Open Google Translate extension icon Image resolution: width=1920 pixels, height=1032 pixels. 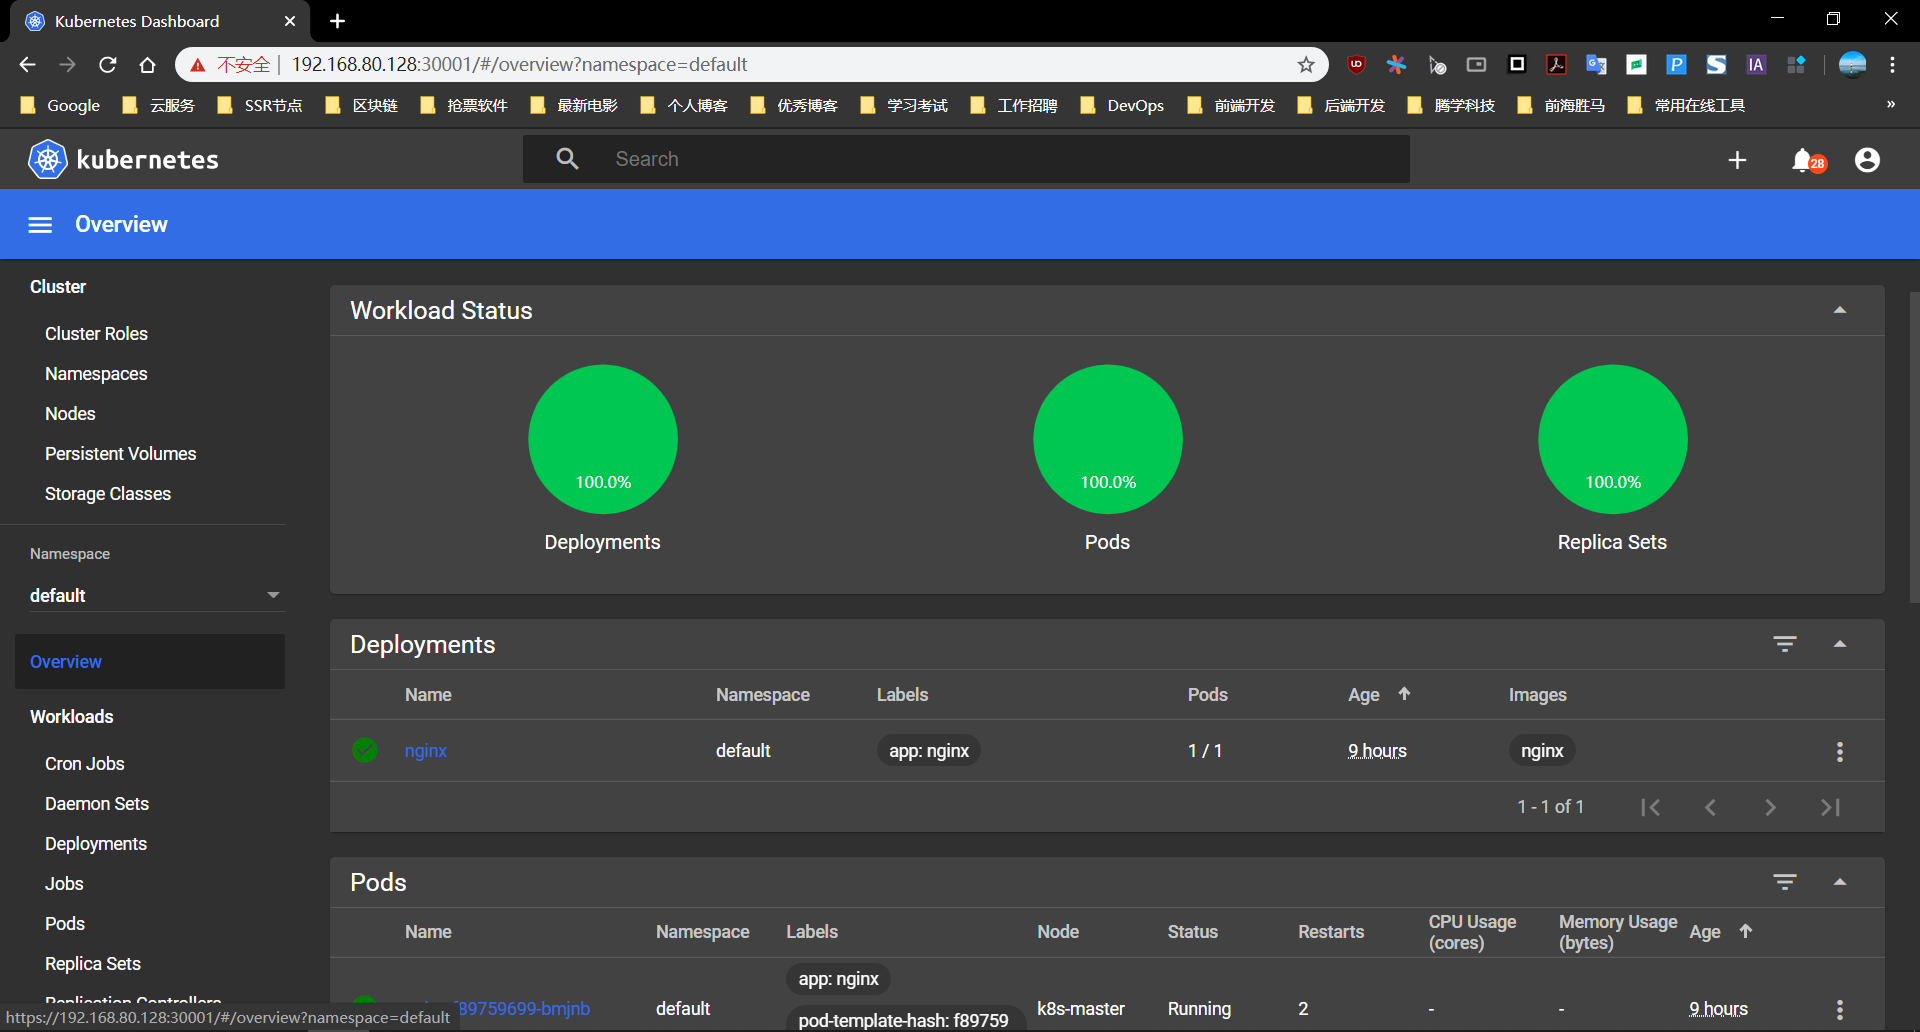tap(1596, 65)
